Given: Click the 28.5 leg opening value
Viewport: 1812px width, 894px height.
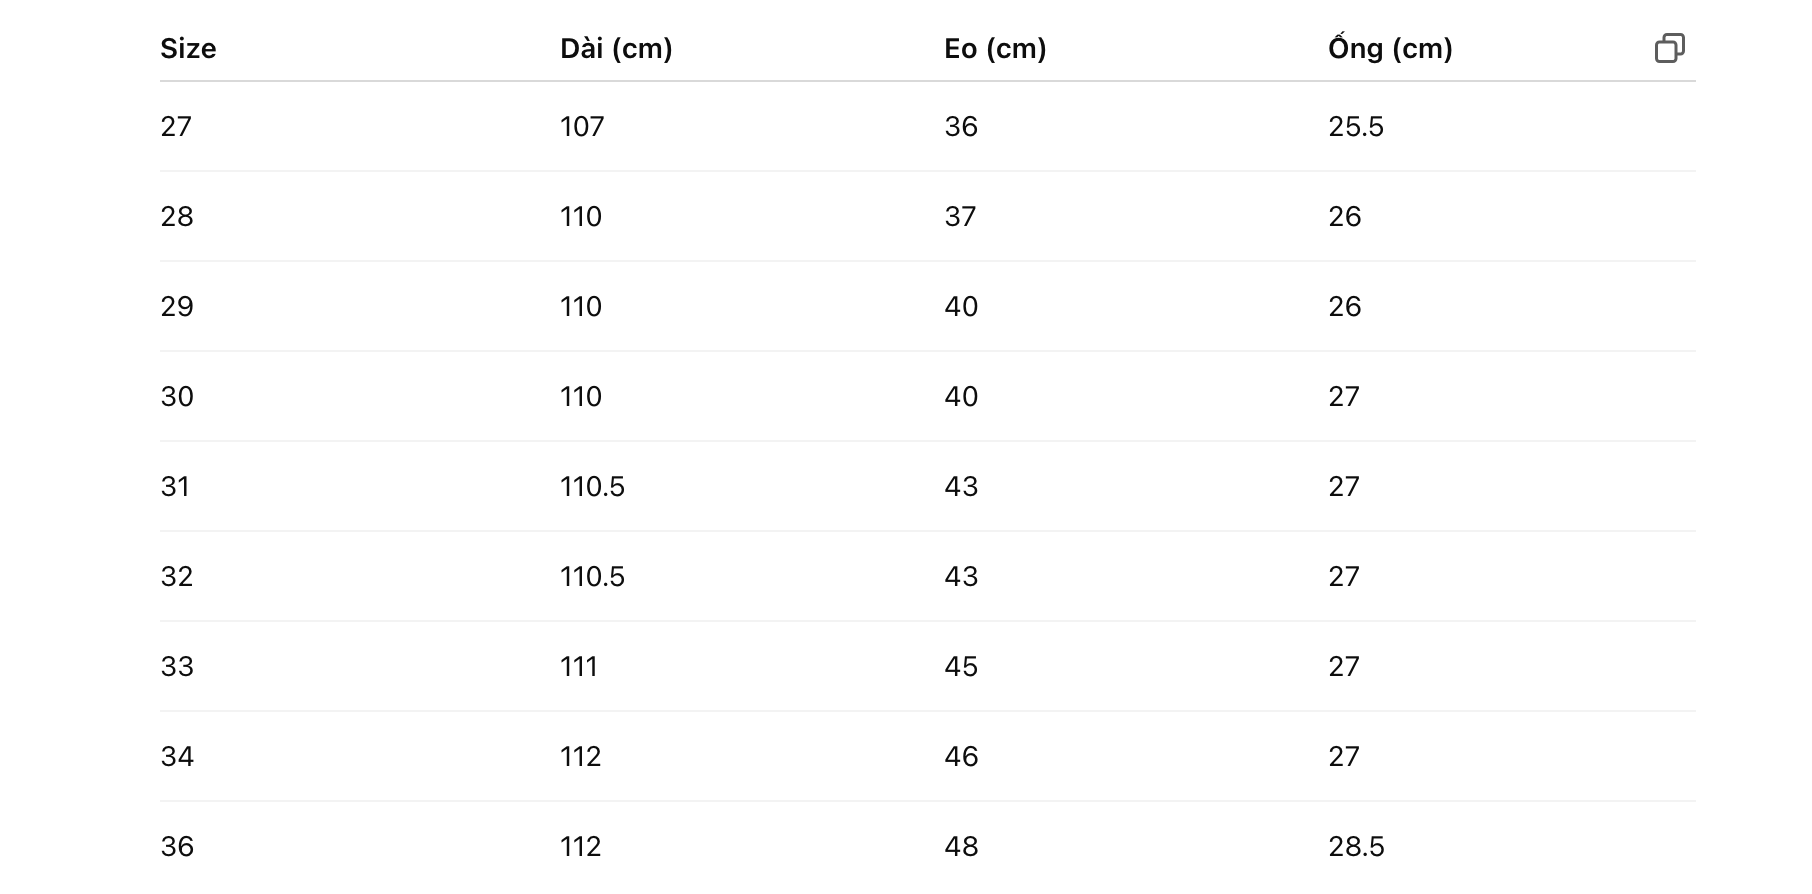Looking at the screenshot, I should [1356, 846].
